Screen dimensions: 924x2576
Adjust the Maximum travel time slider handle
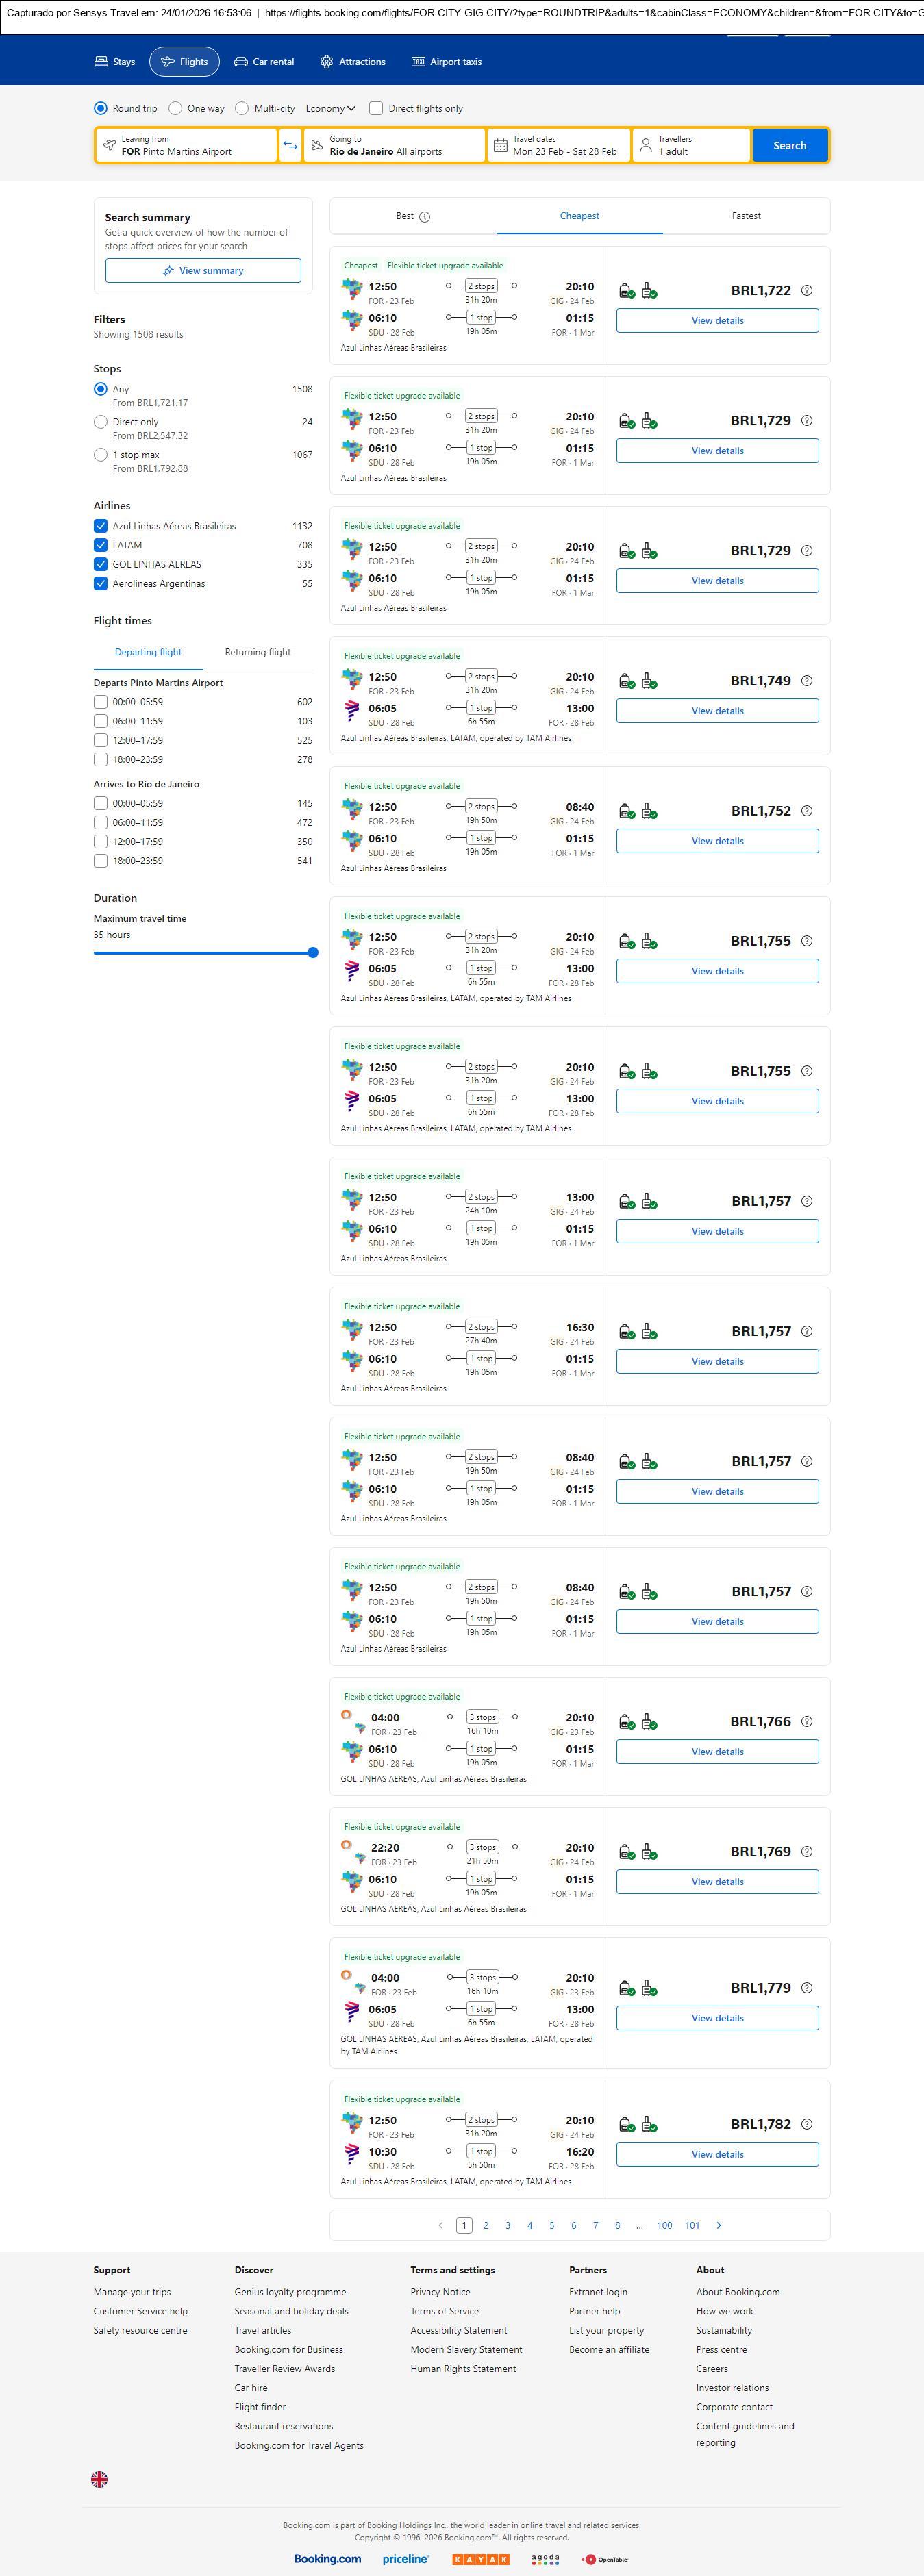coord(313,953)
